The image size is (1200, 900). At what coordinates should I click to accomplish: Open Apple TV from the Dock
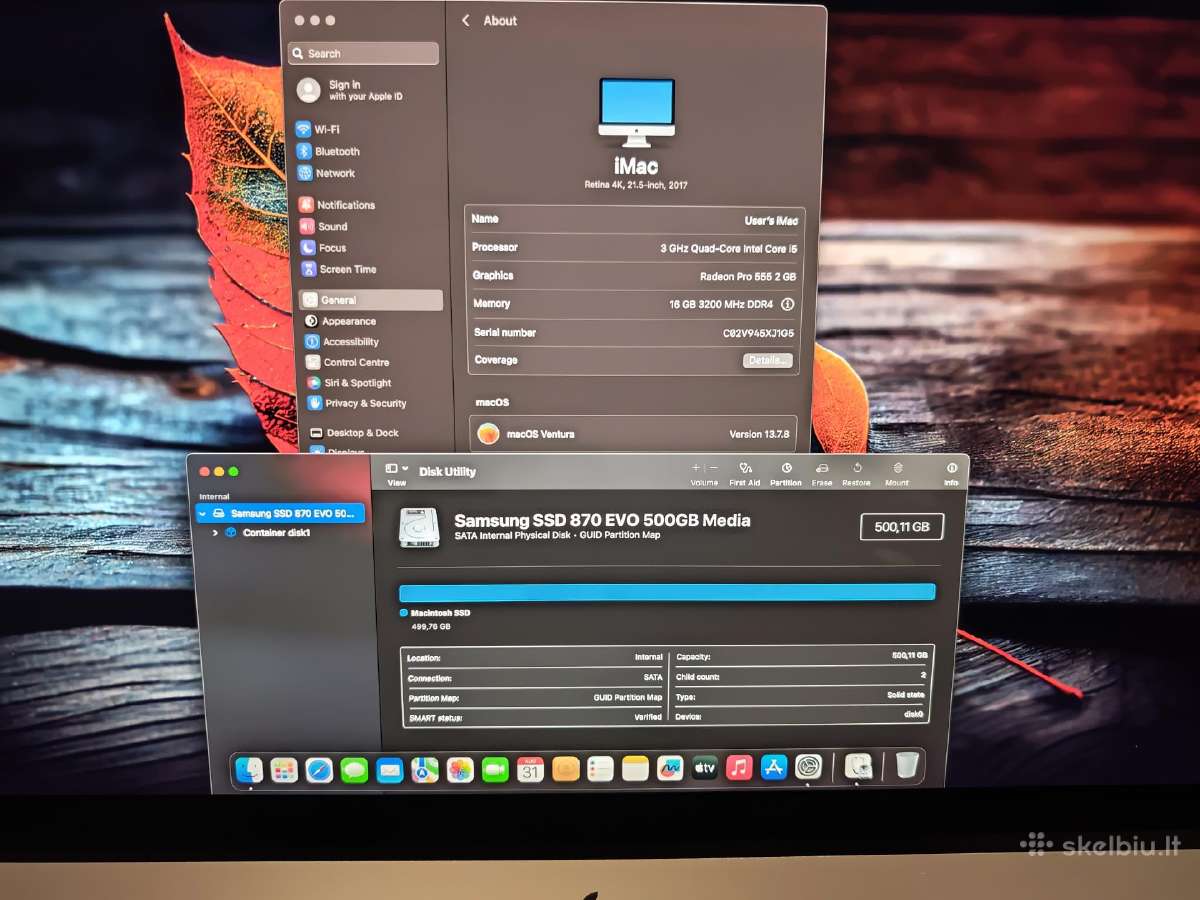705,768
